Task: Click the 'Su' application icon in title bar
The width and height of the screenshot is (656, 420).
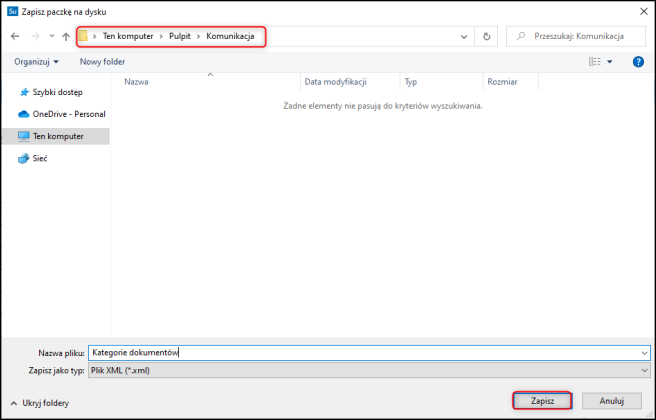Action: pos(13,12)
